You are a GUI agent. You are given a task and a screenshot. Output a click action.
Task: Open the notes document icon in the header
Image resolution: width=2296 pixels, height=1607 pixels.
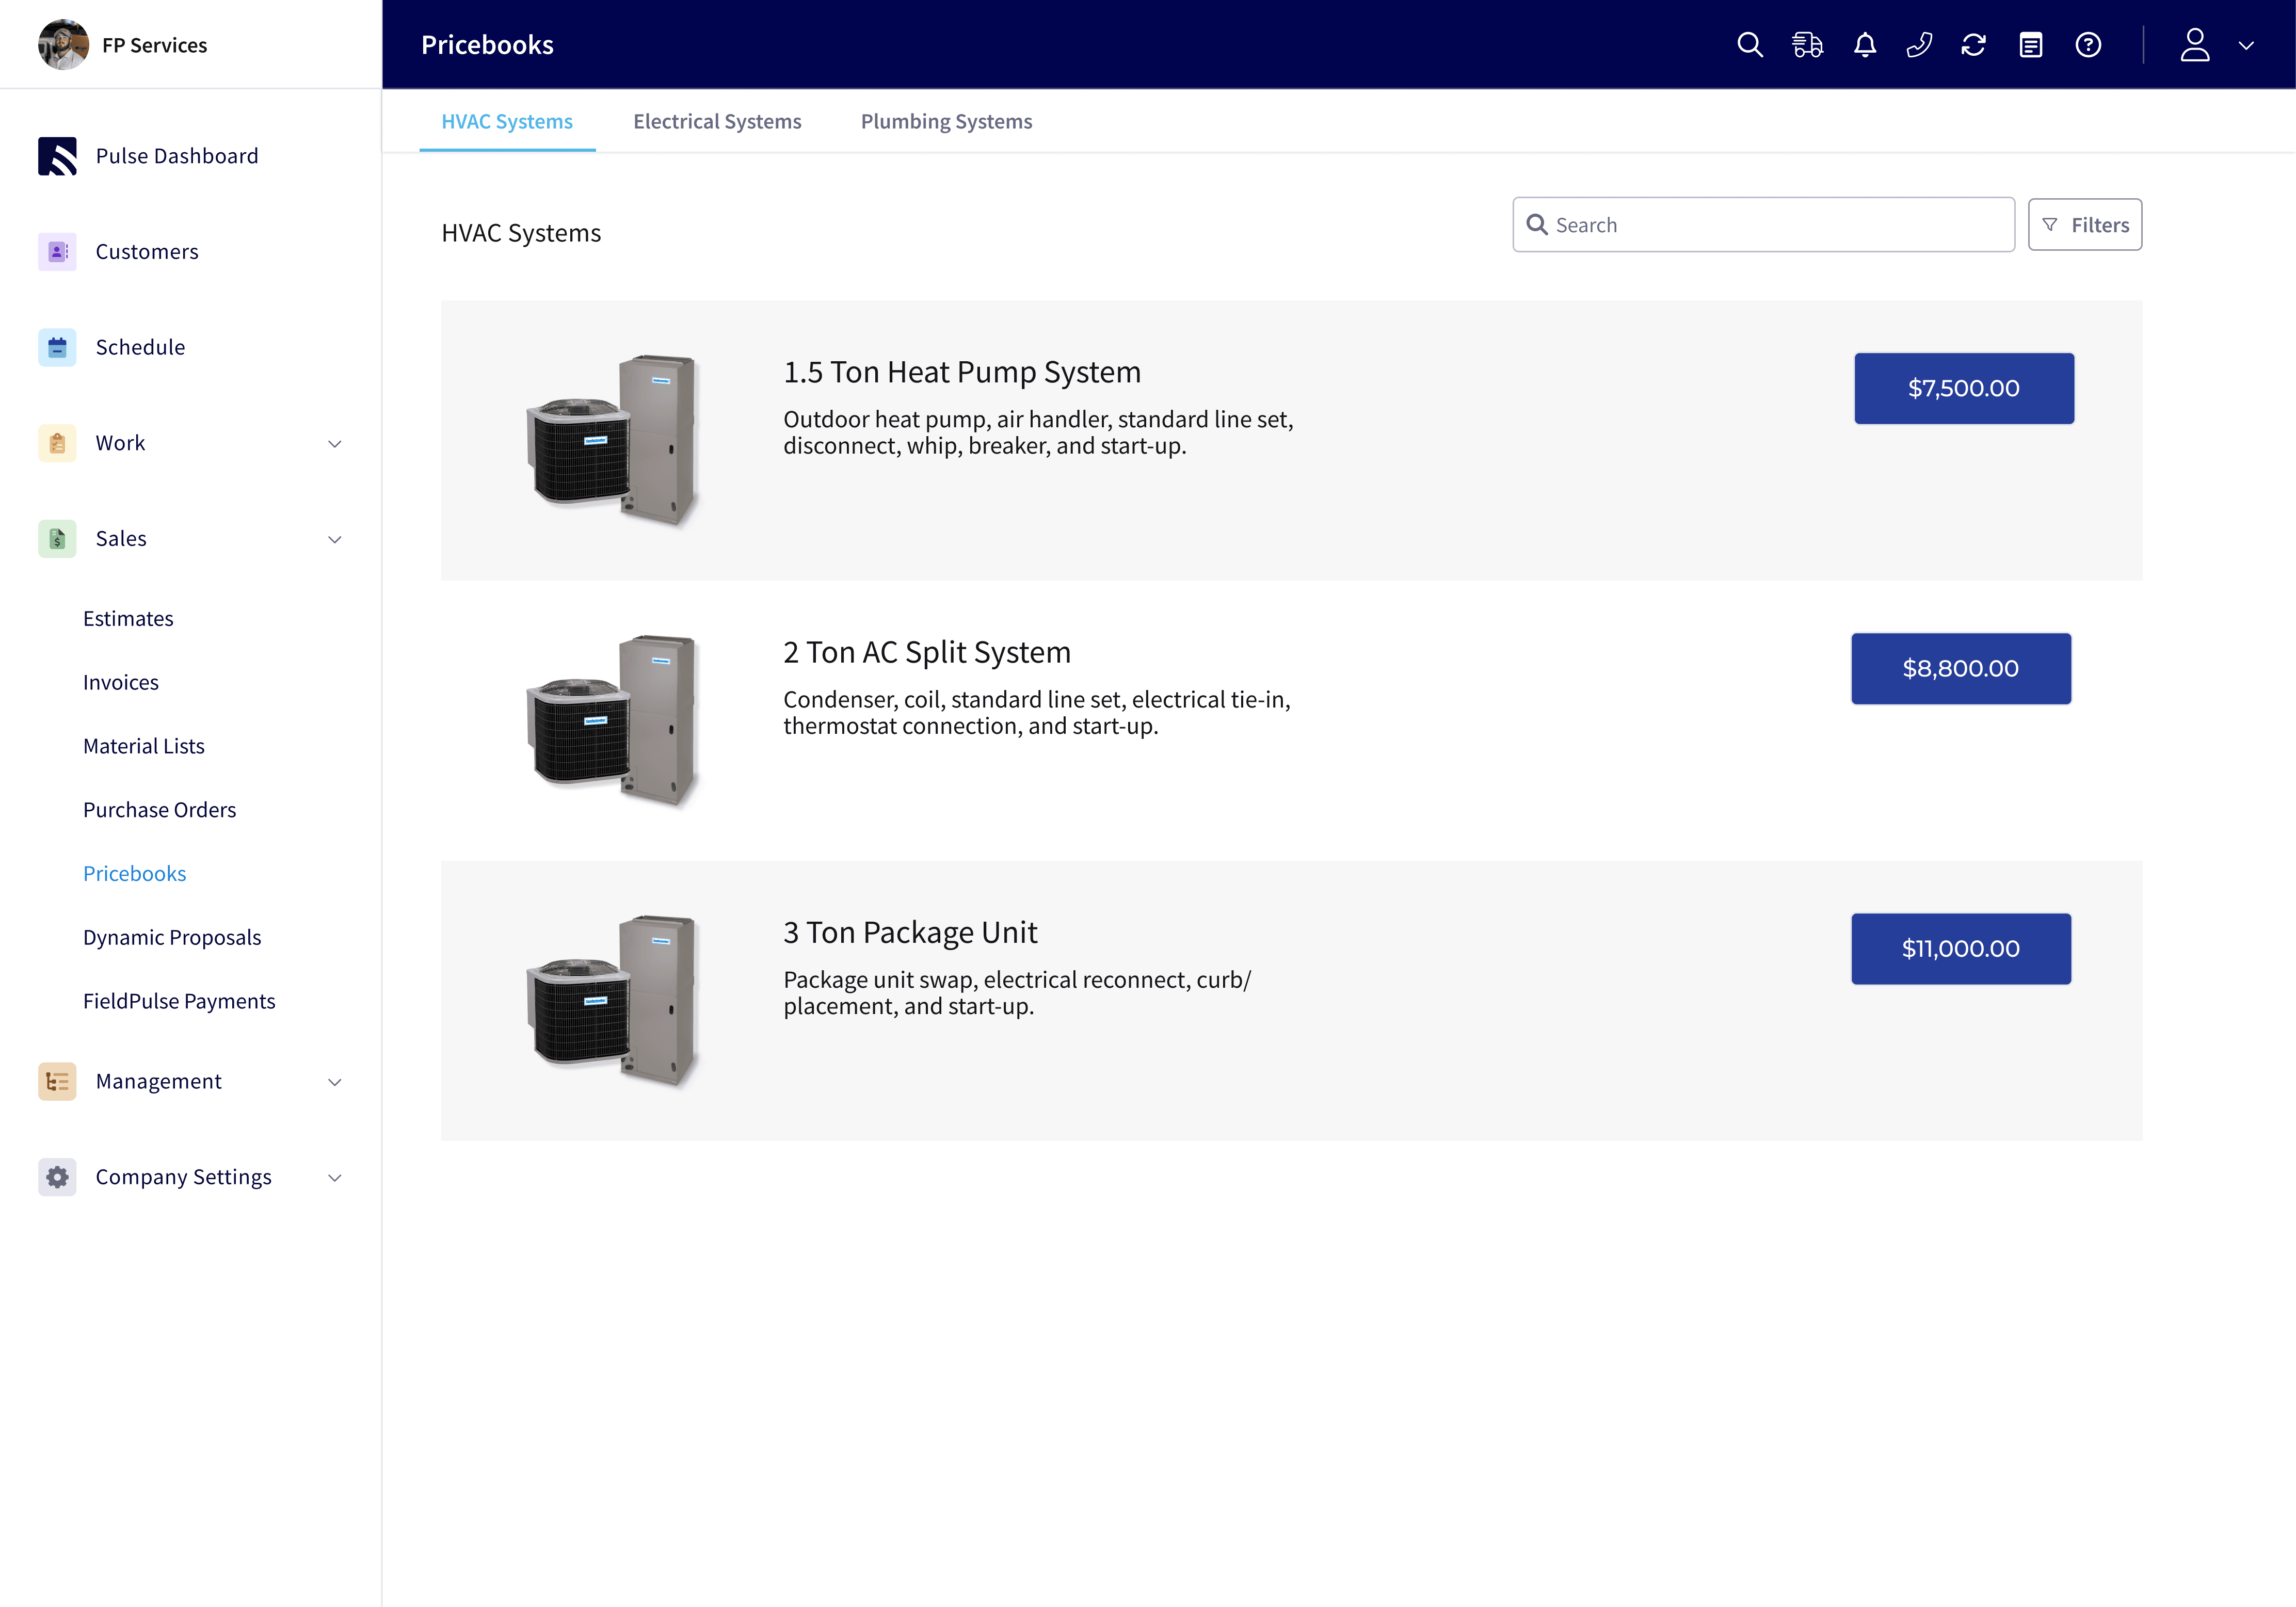[2030, 45]
